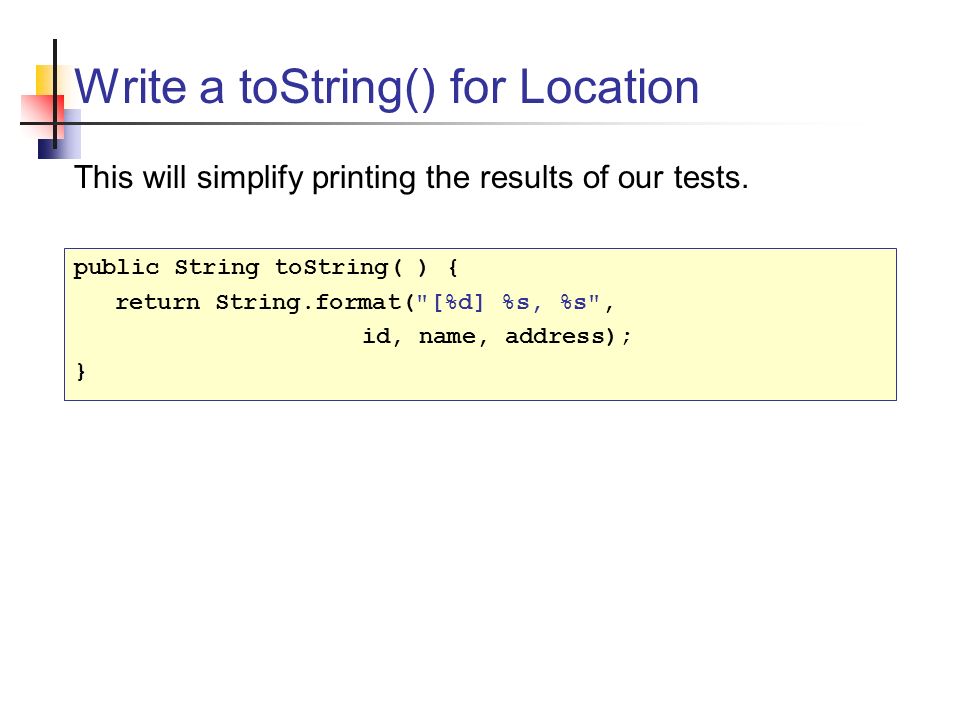Viewport: 960px width, 720px height.
Task: Click the 'id,' argument in code
Action: (382, 336)
